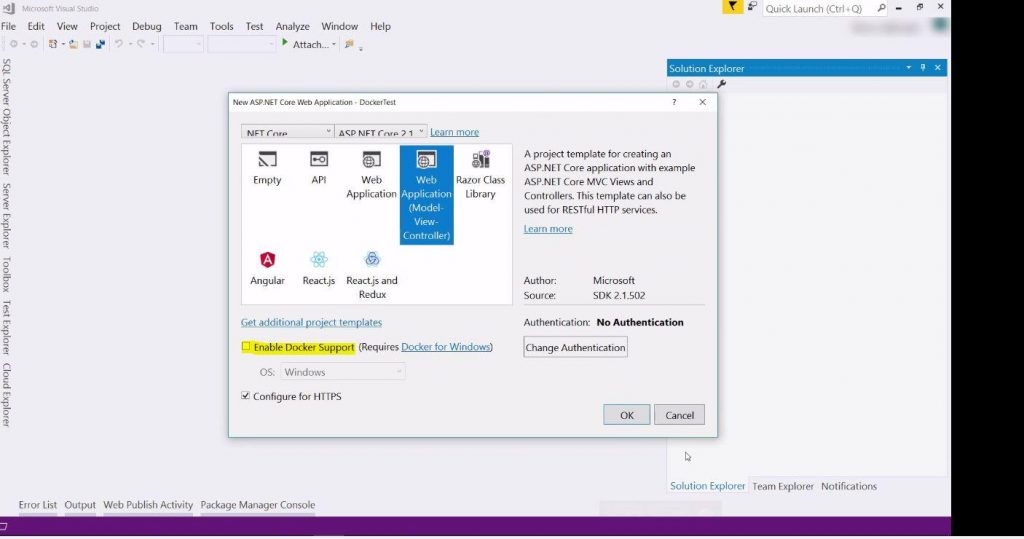This screenshot has height=539, width=1024.
Task: Click the find in files toolbar icon
Action: click(x=349, y=44)
